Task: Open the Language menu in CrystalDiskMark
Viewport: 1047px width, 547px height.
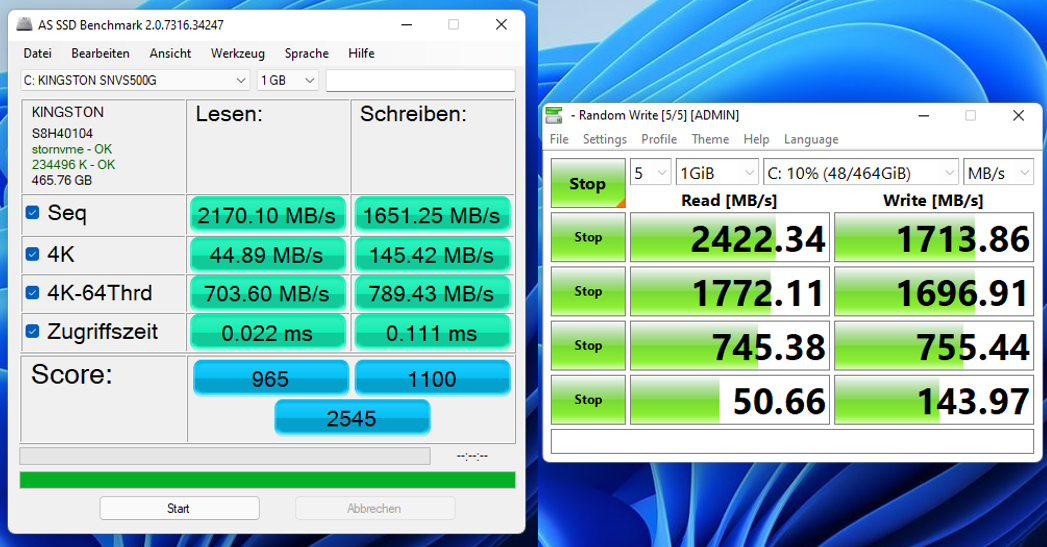Action: (x=811, y=139)
